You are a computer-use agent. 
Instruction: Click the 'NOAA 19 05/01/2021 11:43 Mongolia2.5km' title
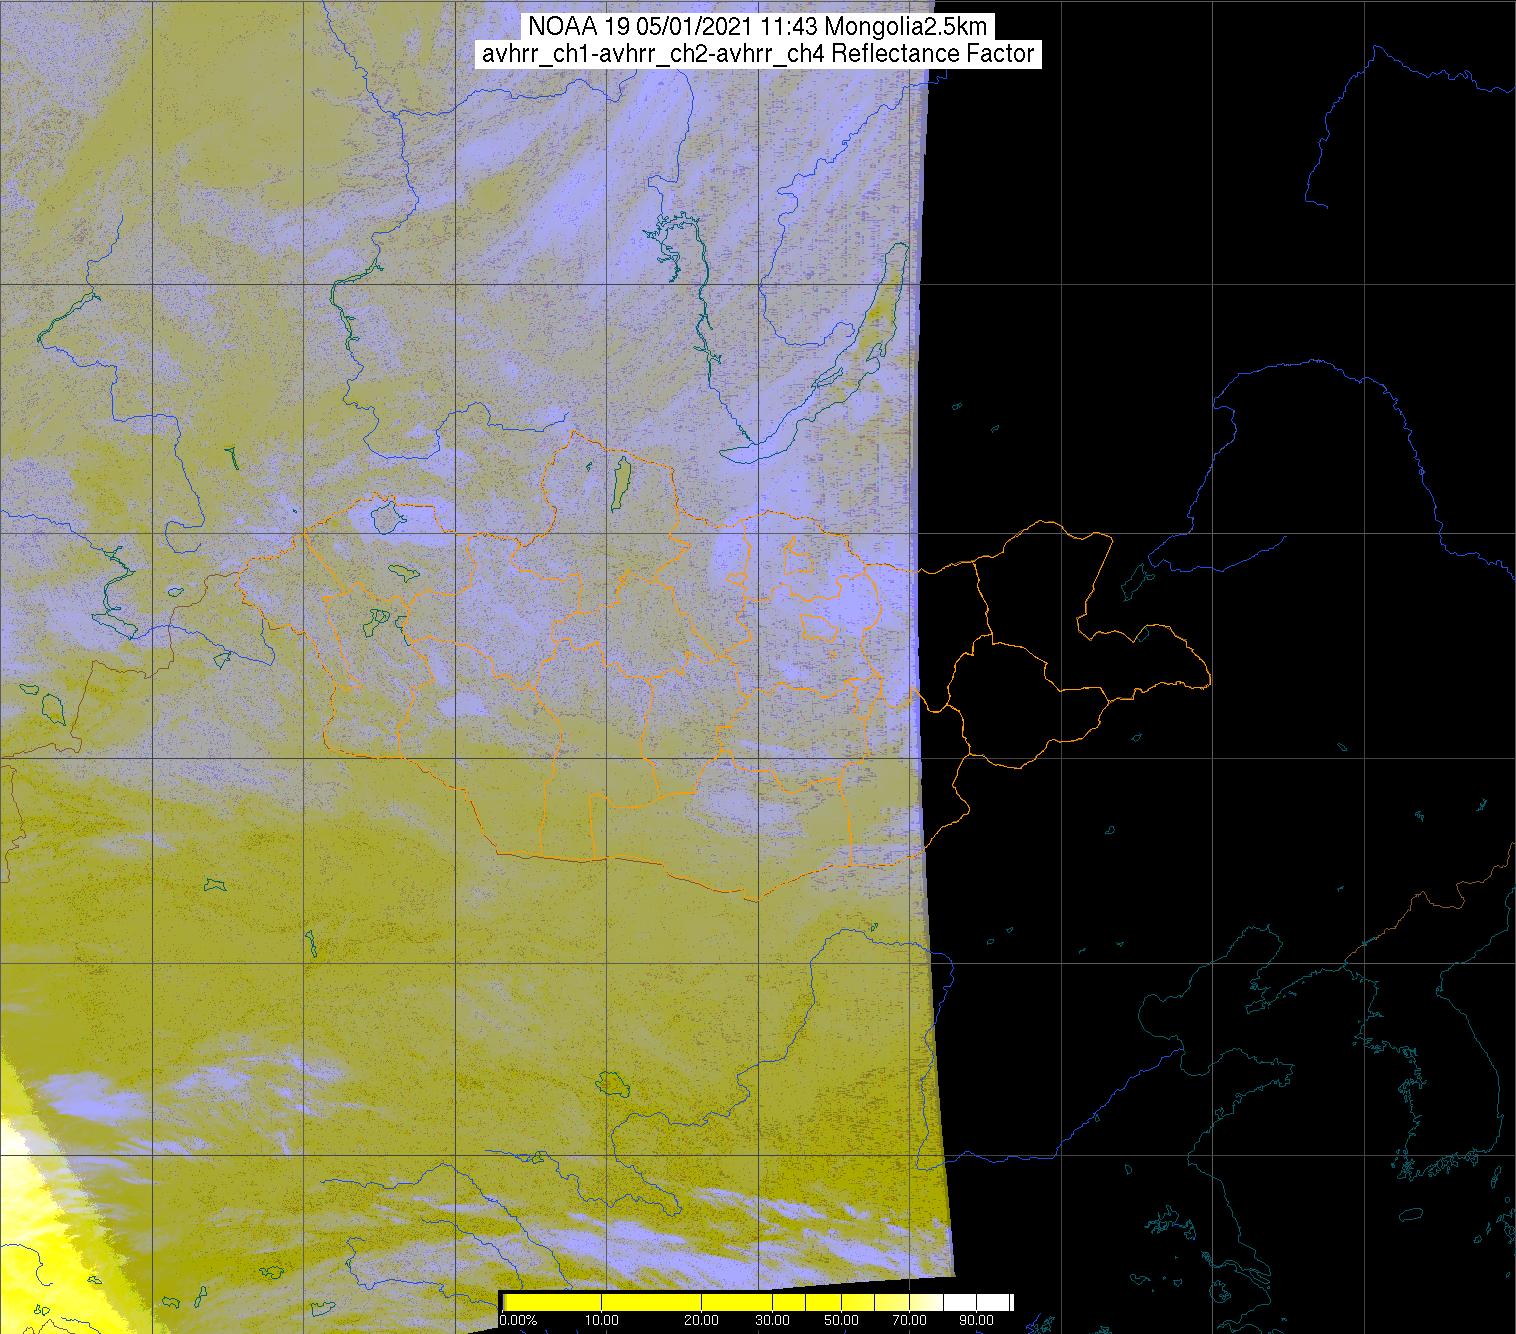coord(758,27)
